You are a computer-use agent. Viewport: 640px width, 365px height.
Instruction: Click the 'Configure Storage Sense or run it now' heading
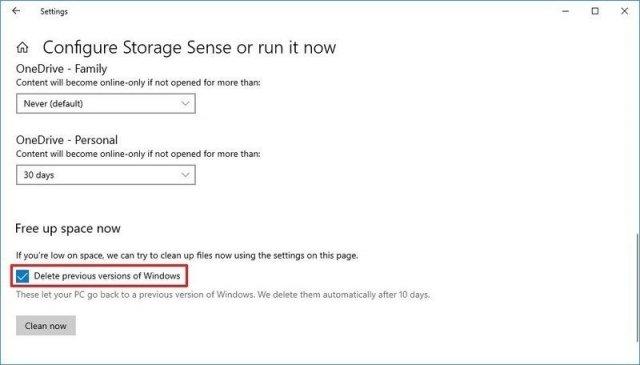(x=189, y=47)
